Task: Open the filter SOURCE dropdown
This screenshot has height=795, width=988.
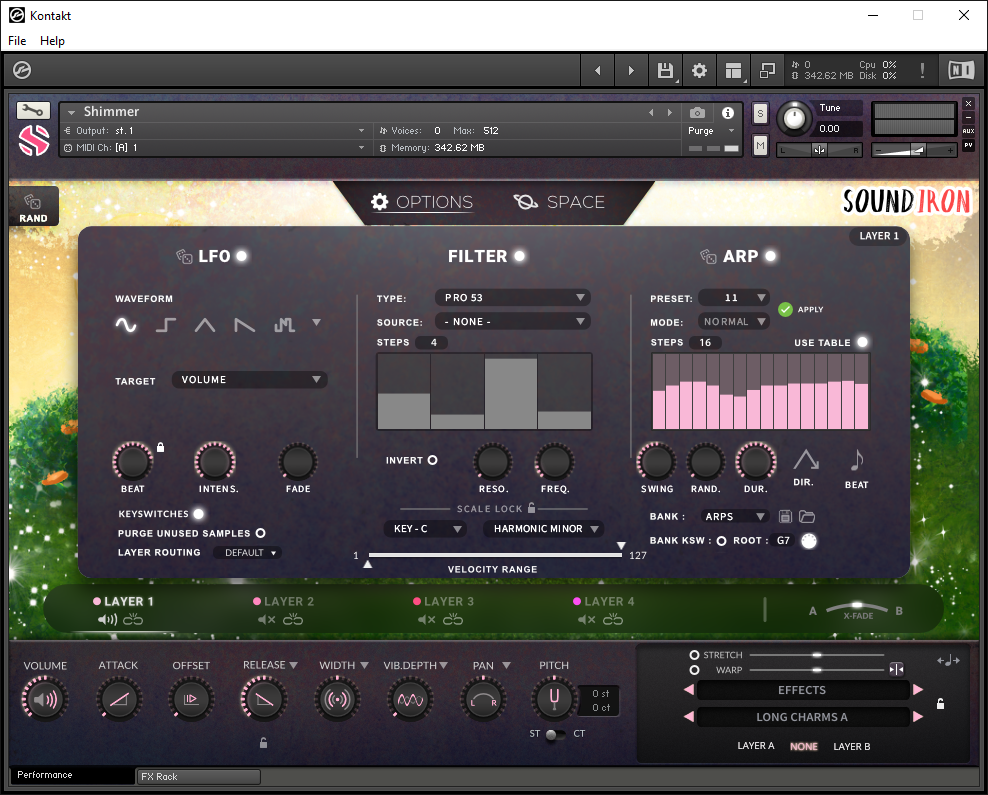Action: 512,321
